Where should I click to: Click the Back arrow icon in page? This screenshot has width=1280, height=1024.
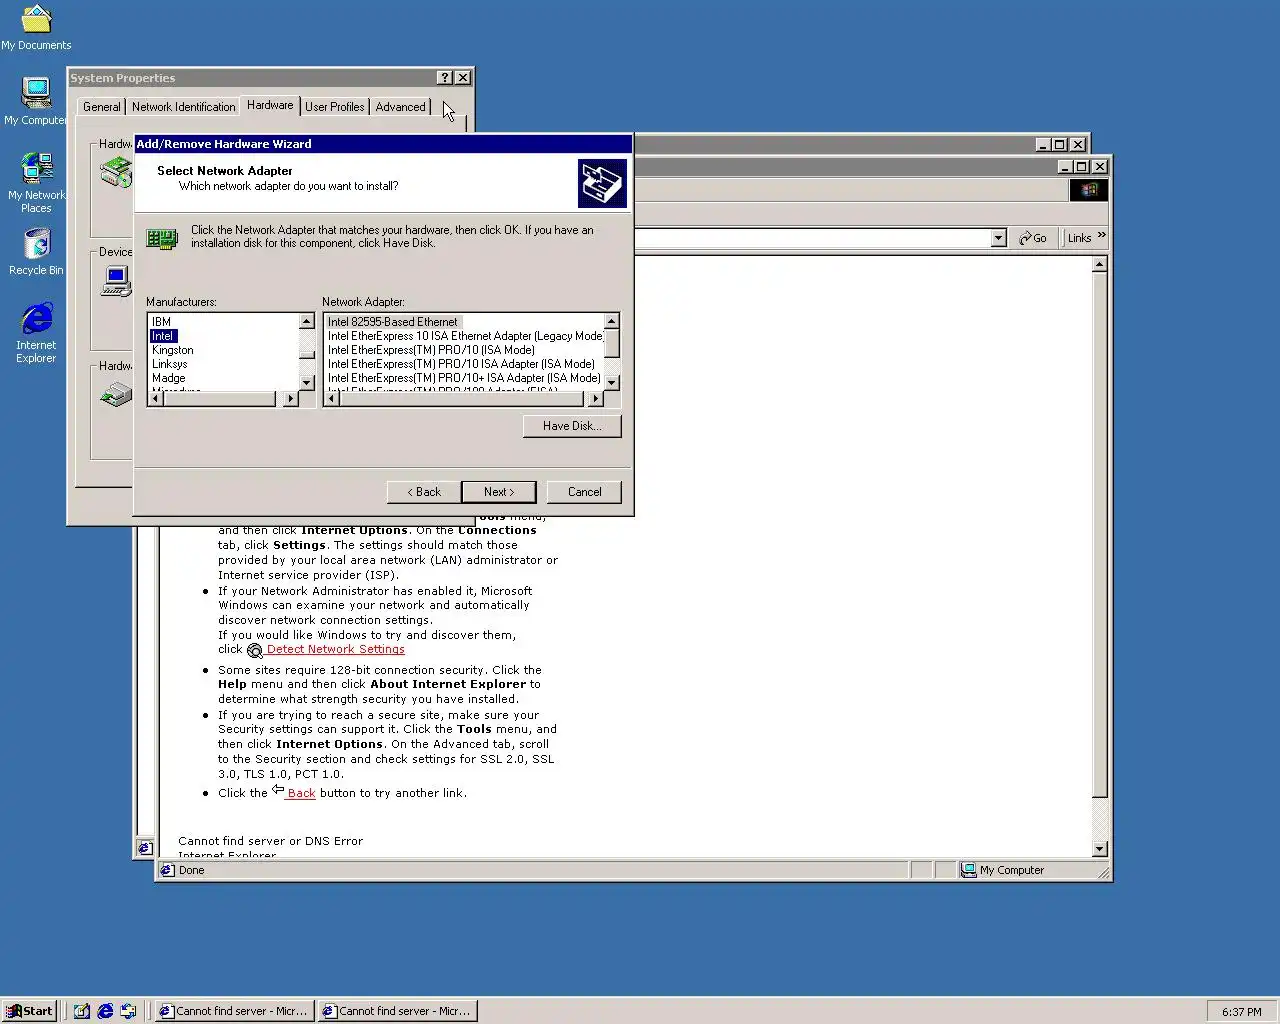pos(278,790)
